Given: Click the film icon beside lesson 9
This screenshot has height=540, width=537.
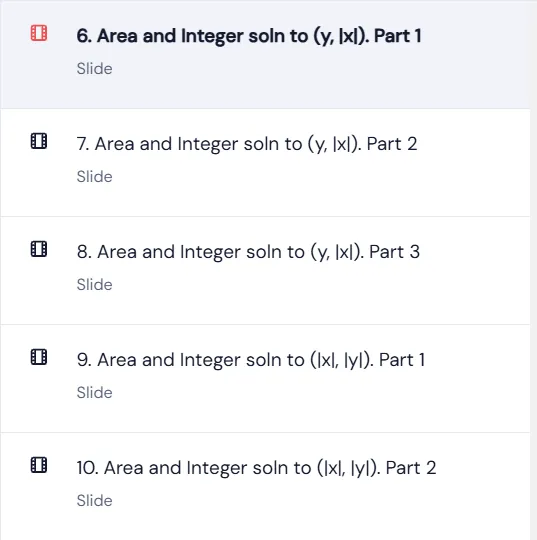Looking at the screenshot, I should coord(39,357).
